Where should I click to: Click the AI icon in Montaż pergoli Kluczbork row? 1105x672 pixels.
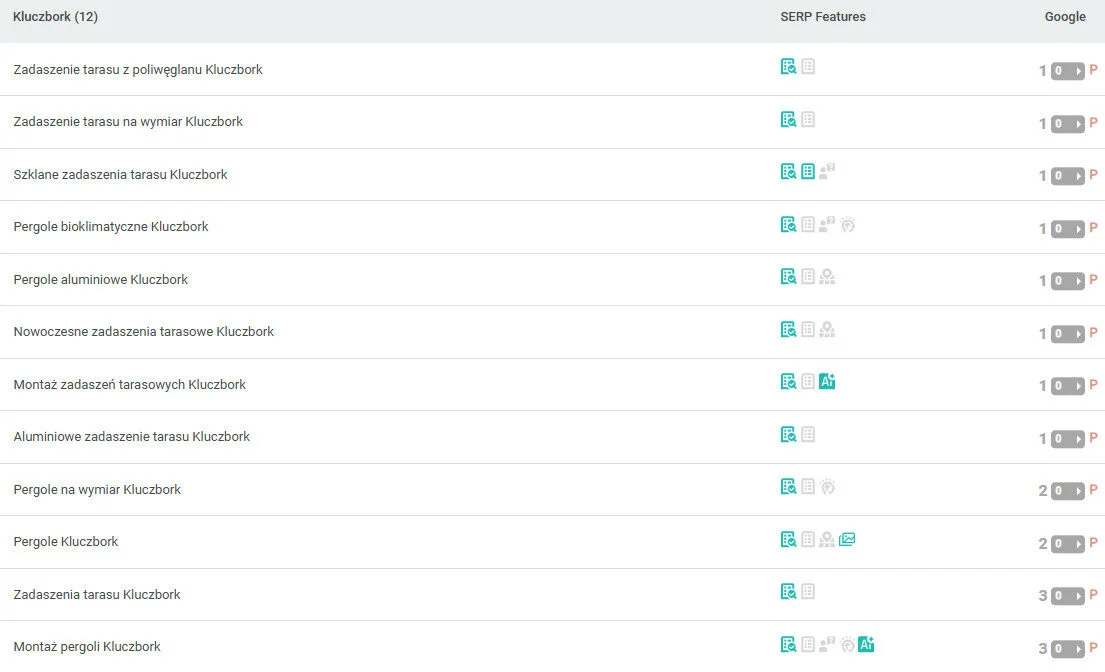(x=866, y=644)
